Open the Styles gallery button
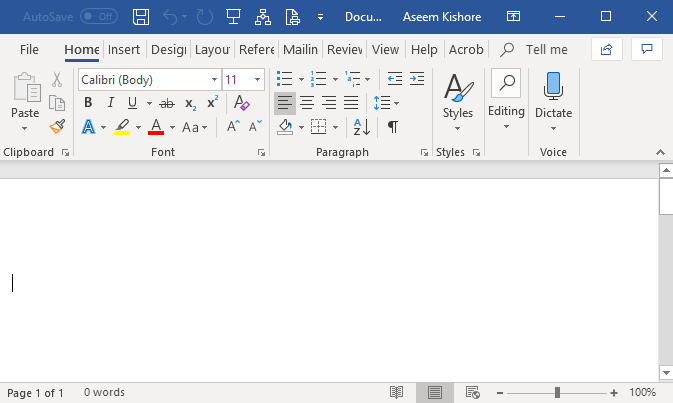 [x=458, y=98]
